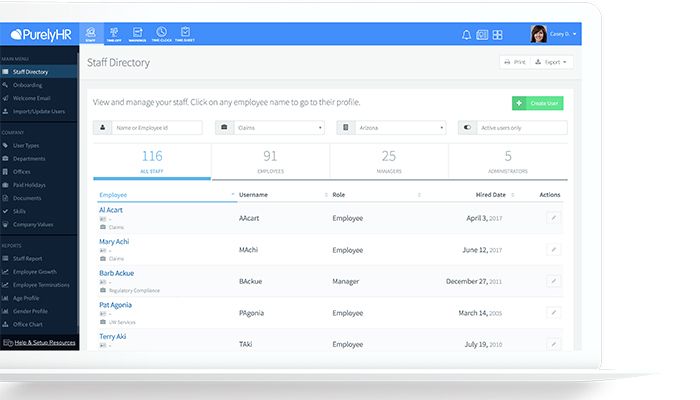Click the person icon beside the name search
This screenshot has height=400, width=700.
click(x=103, y=128)
